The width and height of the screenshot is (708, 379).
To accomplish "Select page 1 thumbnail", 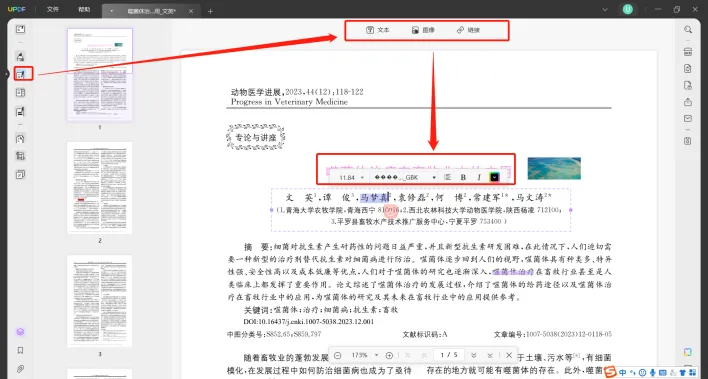I will [100, 75].
